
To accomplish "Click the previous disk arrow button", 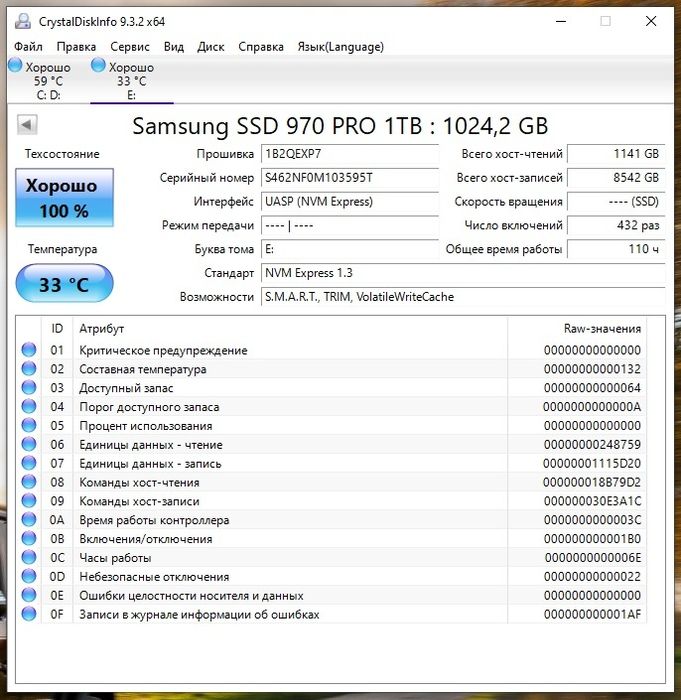I will (x=27, y=124).
